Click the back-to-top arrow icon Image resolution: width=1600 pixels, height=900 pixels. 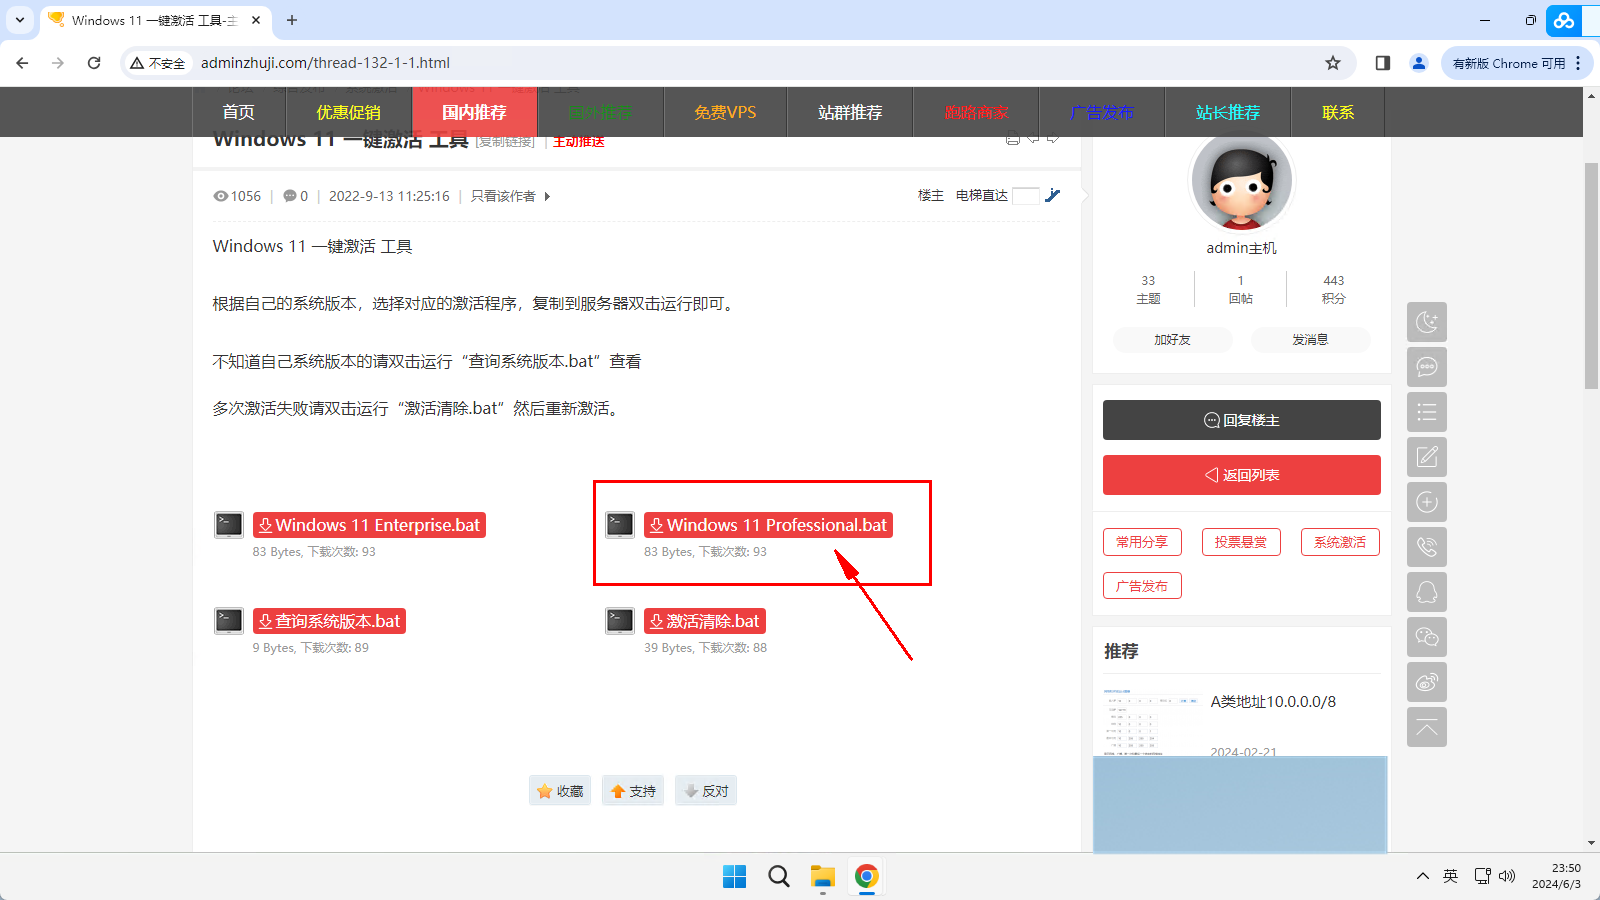(1427, 727)
